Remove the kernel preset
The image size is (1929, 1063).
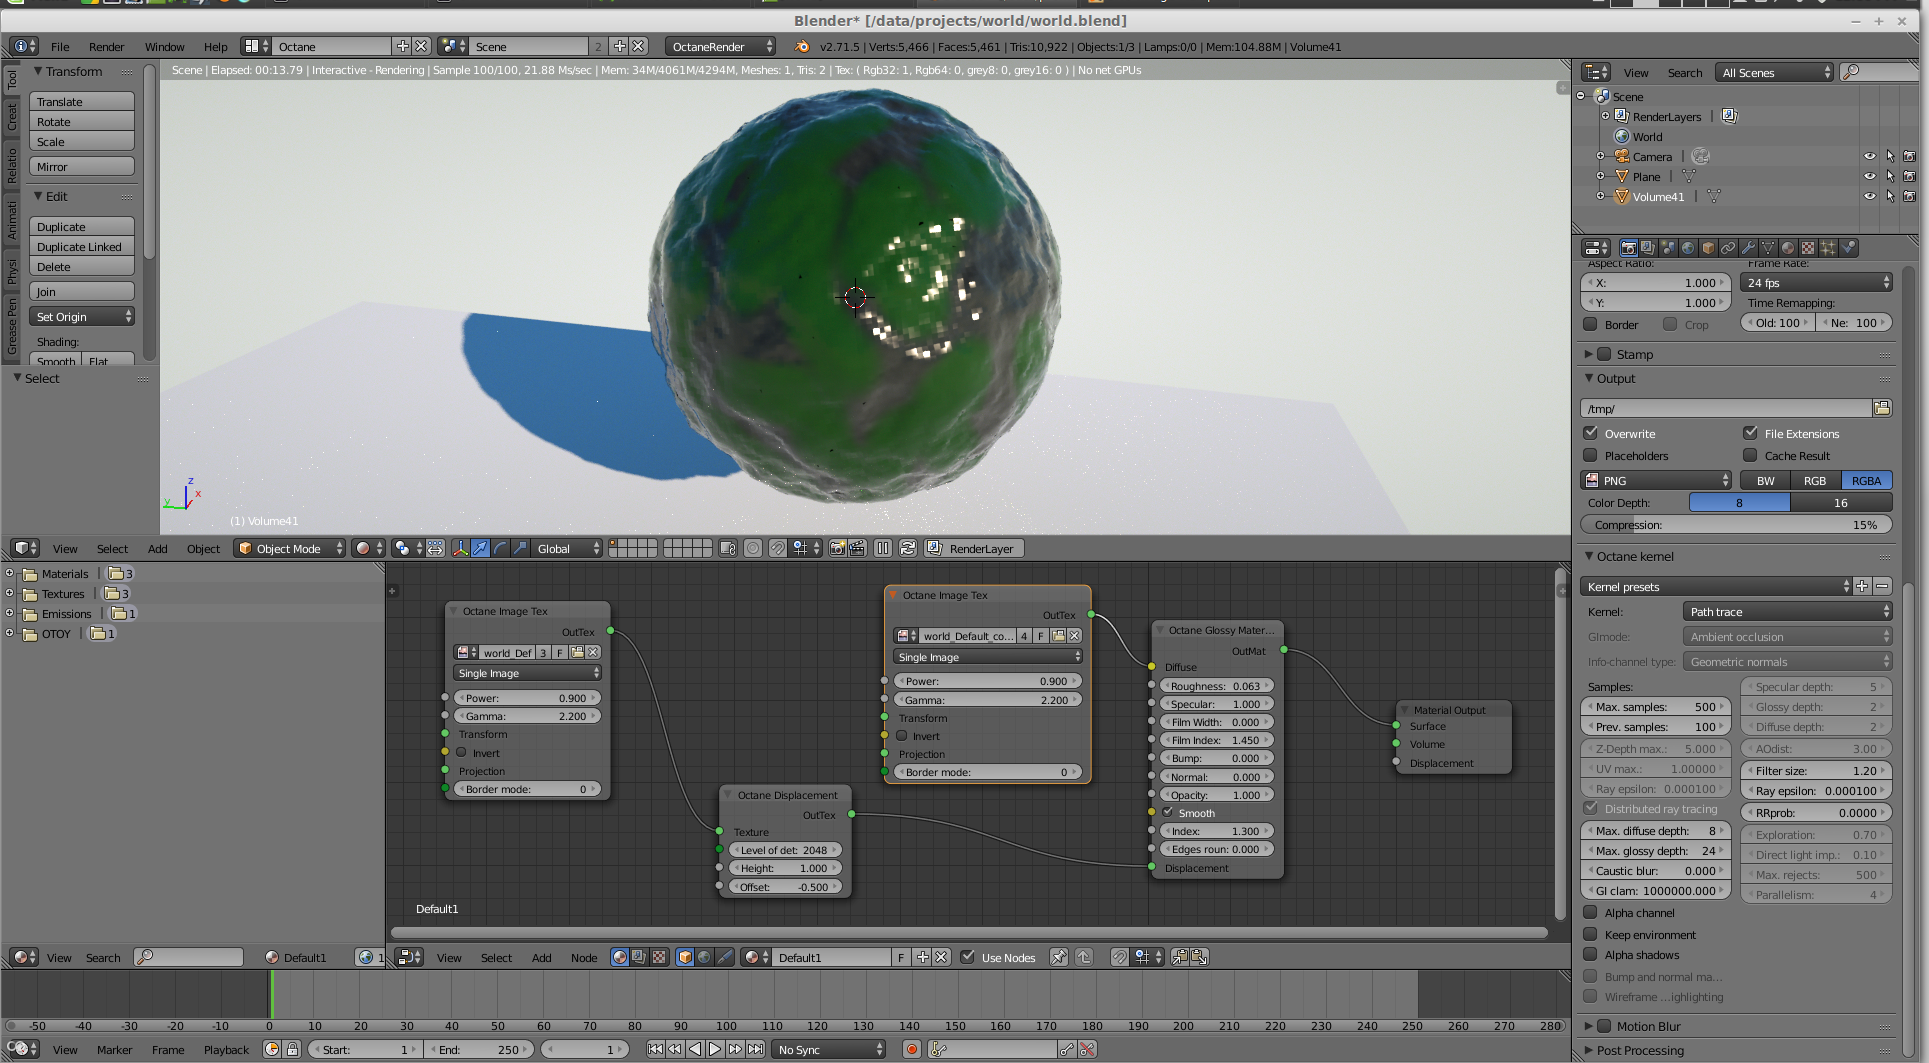tap(1882, 586)
